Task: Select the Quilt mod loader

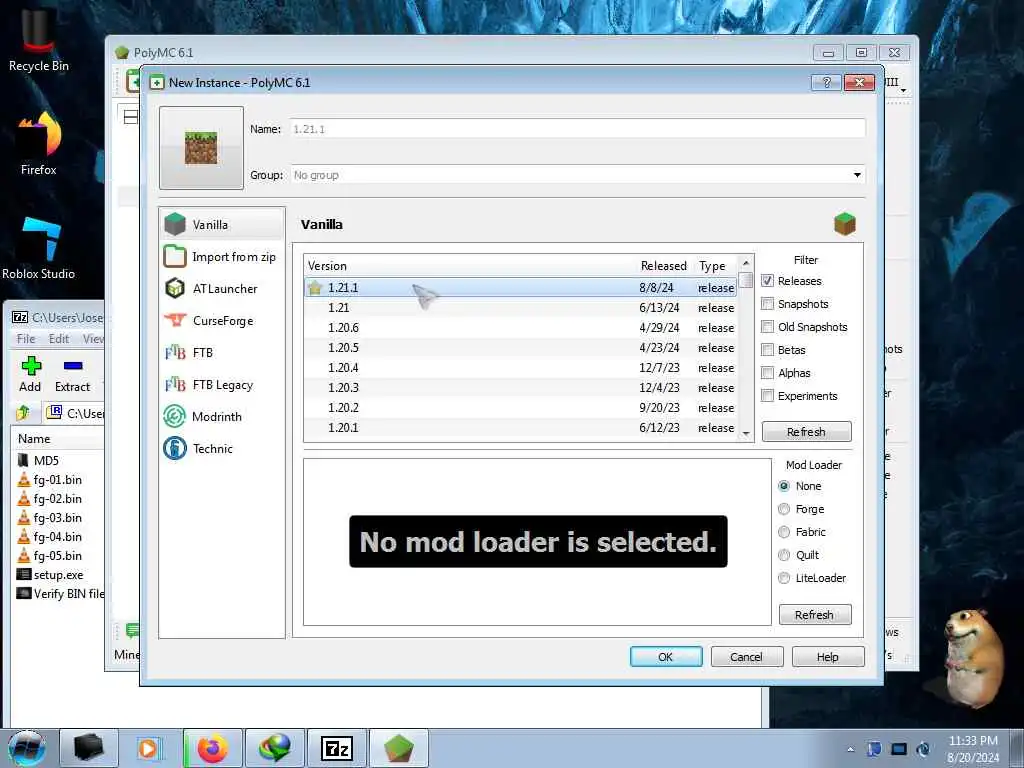Action: 784,555
